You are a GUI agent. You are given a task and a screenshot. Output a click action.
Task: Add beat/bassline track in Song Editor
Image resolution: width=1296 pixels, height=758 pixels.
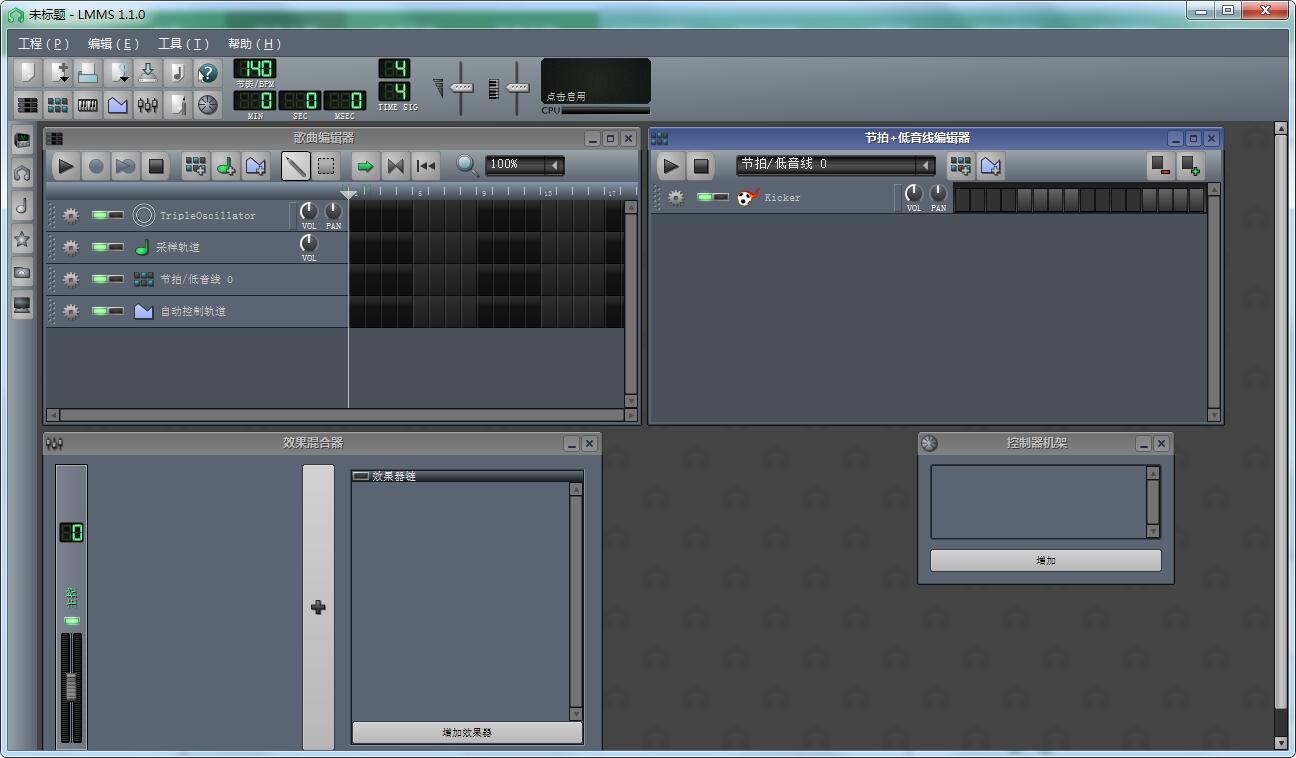click(x=196, y=166)
